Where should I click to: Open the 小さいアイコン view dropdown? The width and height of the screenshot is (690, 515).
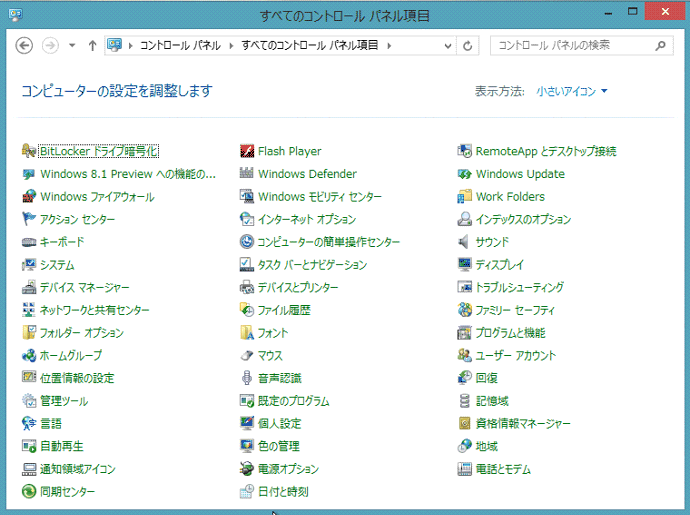tap(571, 91)
